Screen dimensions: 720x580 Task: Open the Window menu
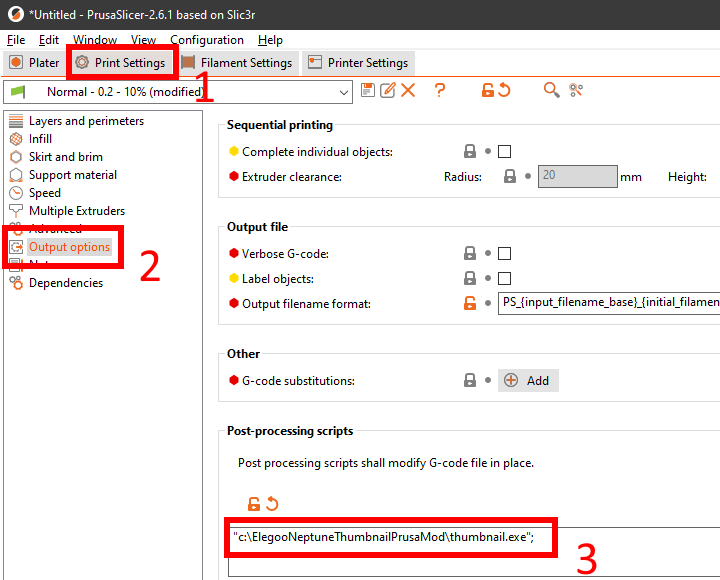95,40
